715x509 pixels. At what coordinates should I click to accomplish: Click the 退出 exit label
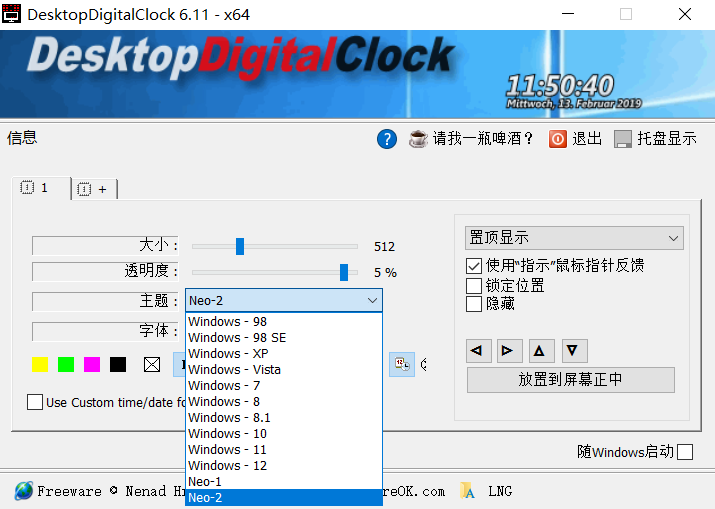(x=587, y=139)
